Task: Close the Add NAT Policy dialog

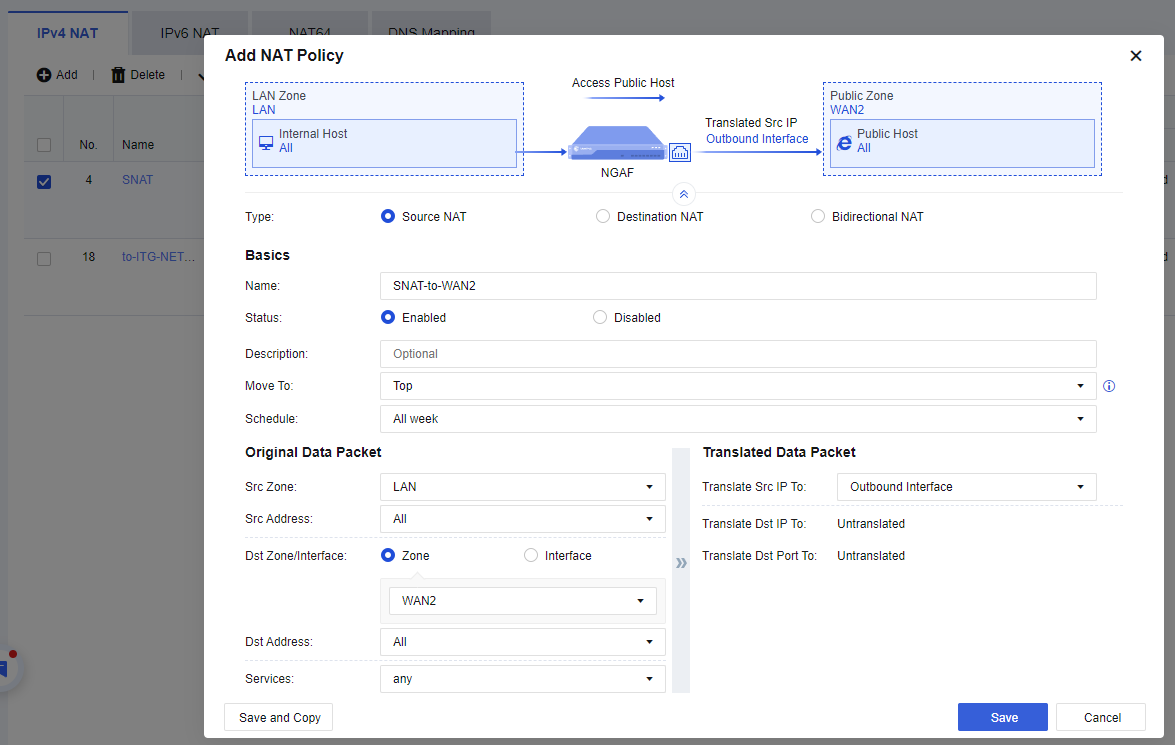Action: click(1135, 56)
